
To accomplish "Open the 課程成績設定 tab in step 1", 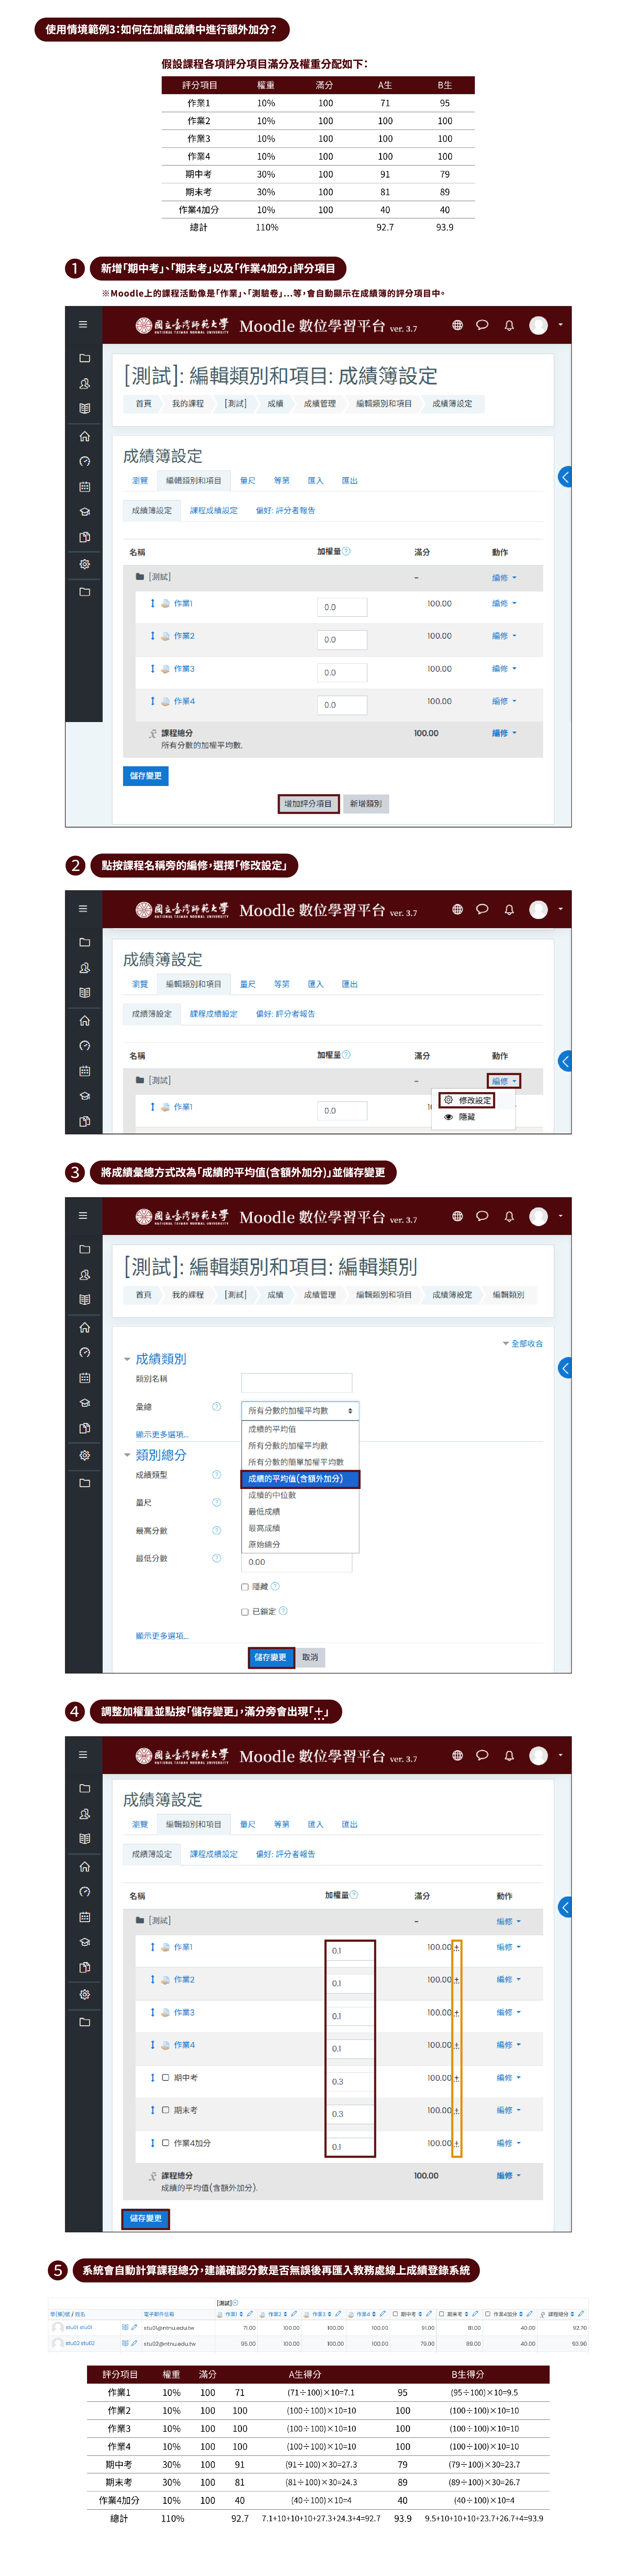I will point(214,511).
